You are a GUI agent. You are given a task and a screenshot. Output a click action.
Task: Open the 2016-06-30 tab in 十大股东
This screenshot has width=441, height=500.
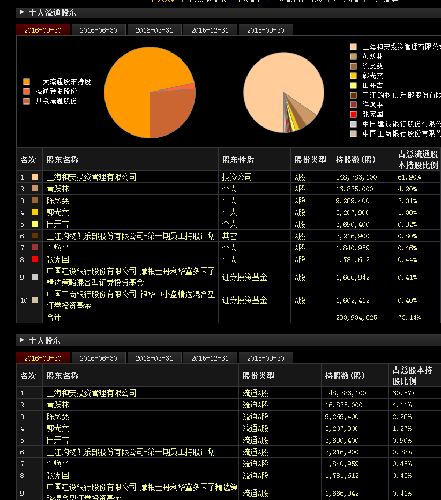(99, 358)
